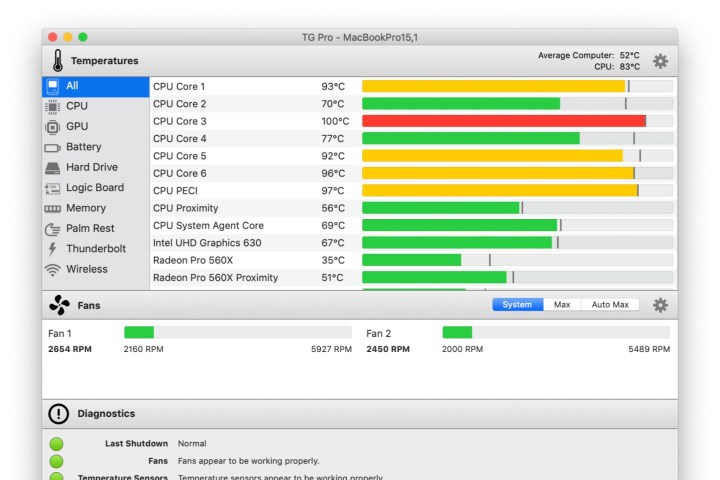720x480 pixels.
Task: Switch fan mode to Max
Action: (562, 305)
